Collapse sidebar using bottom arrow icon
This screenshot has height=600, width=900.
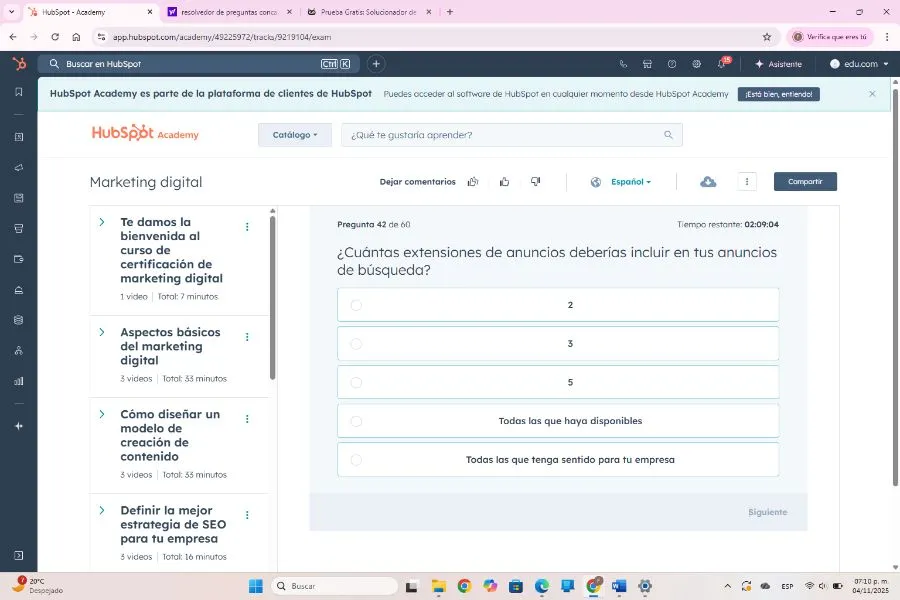[x=18, y=555]
